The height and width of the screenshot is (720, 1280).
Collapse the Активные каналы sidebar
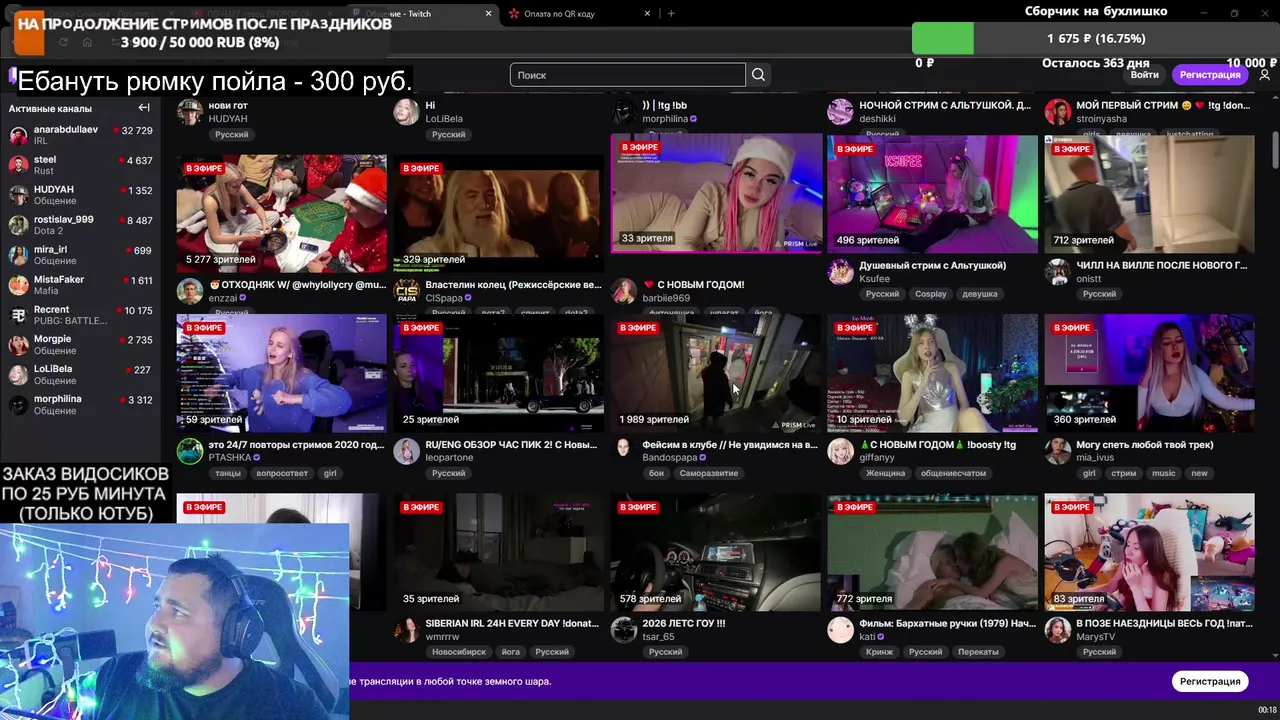[x=144, y=108]
